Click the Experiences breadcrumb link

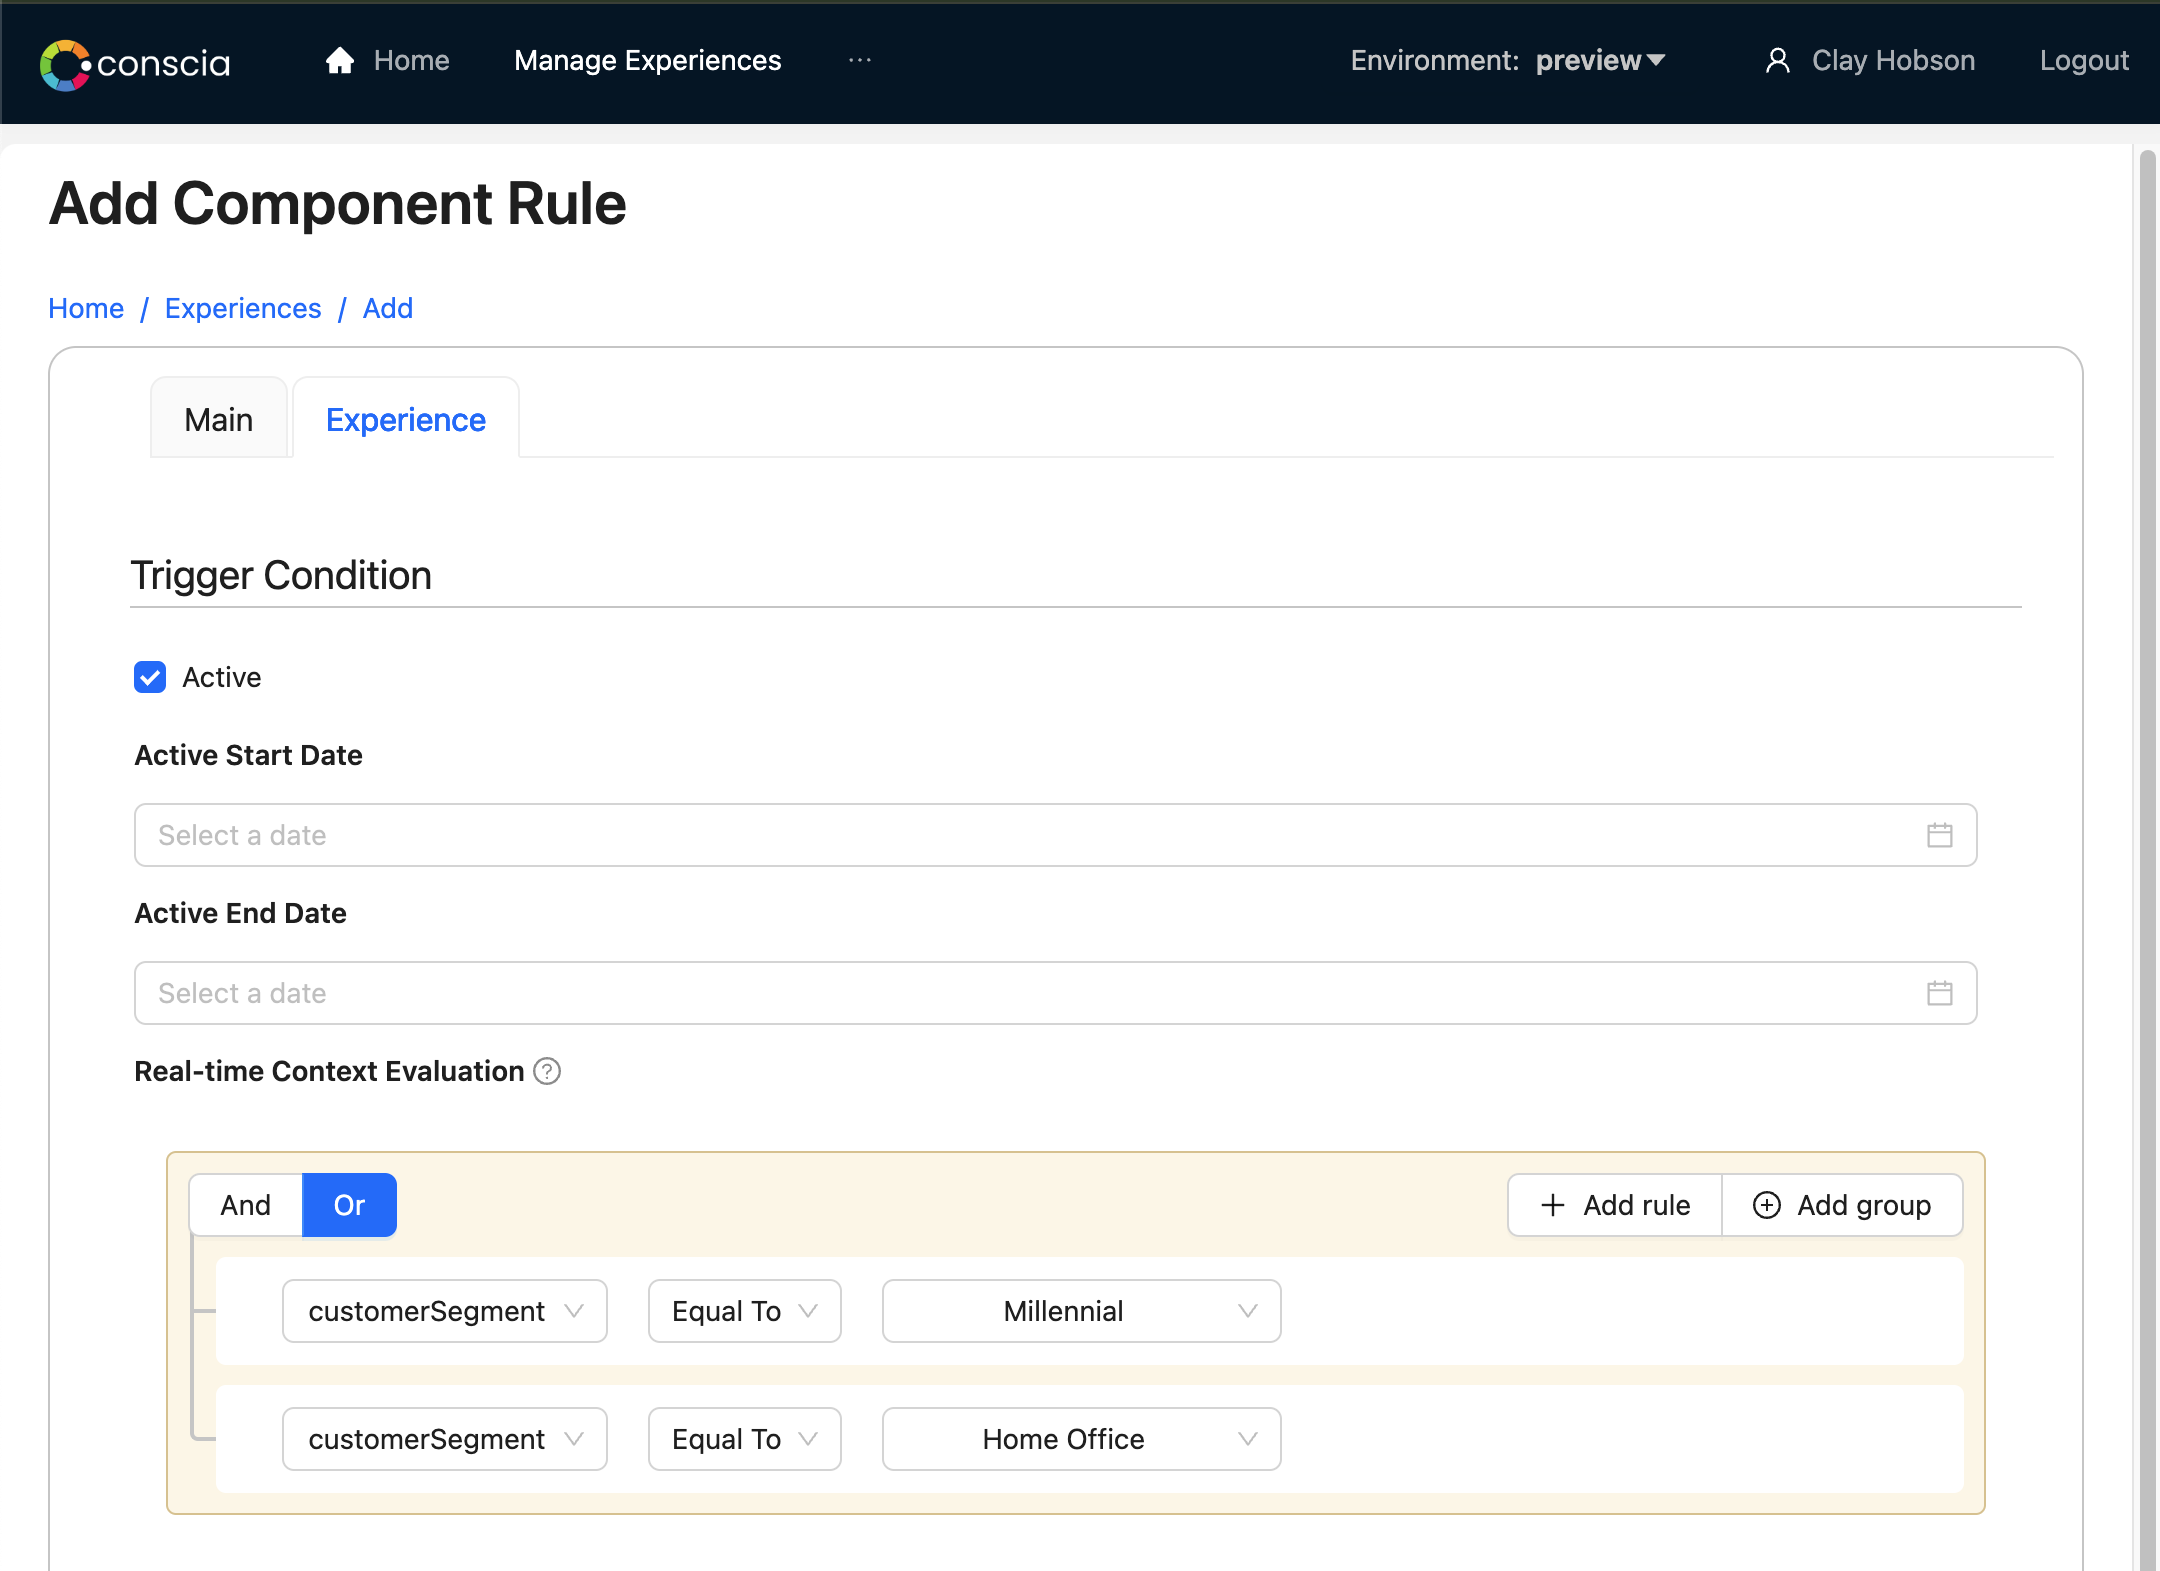[243, 308]
